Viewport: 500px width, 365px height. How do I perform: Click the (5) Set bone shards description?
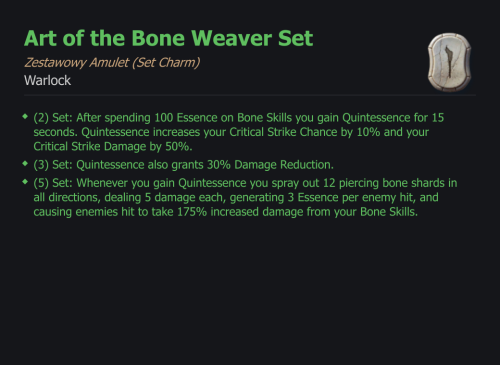tap(245, 197)
